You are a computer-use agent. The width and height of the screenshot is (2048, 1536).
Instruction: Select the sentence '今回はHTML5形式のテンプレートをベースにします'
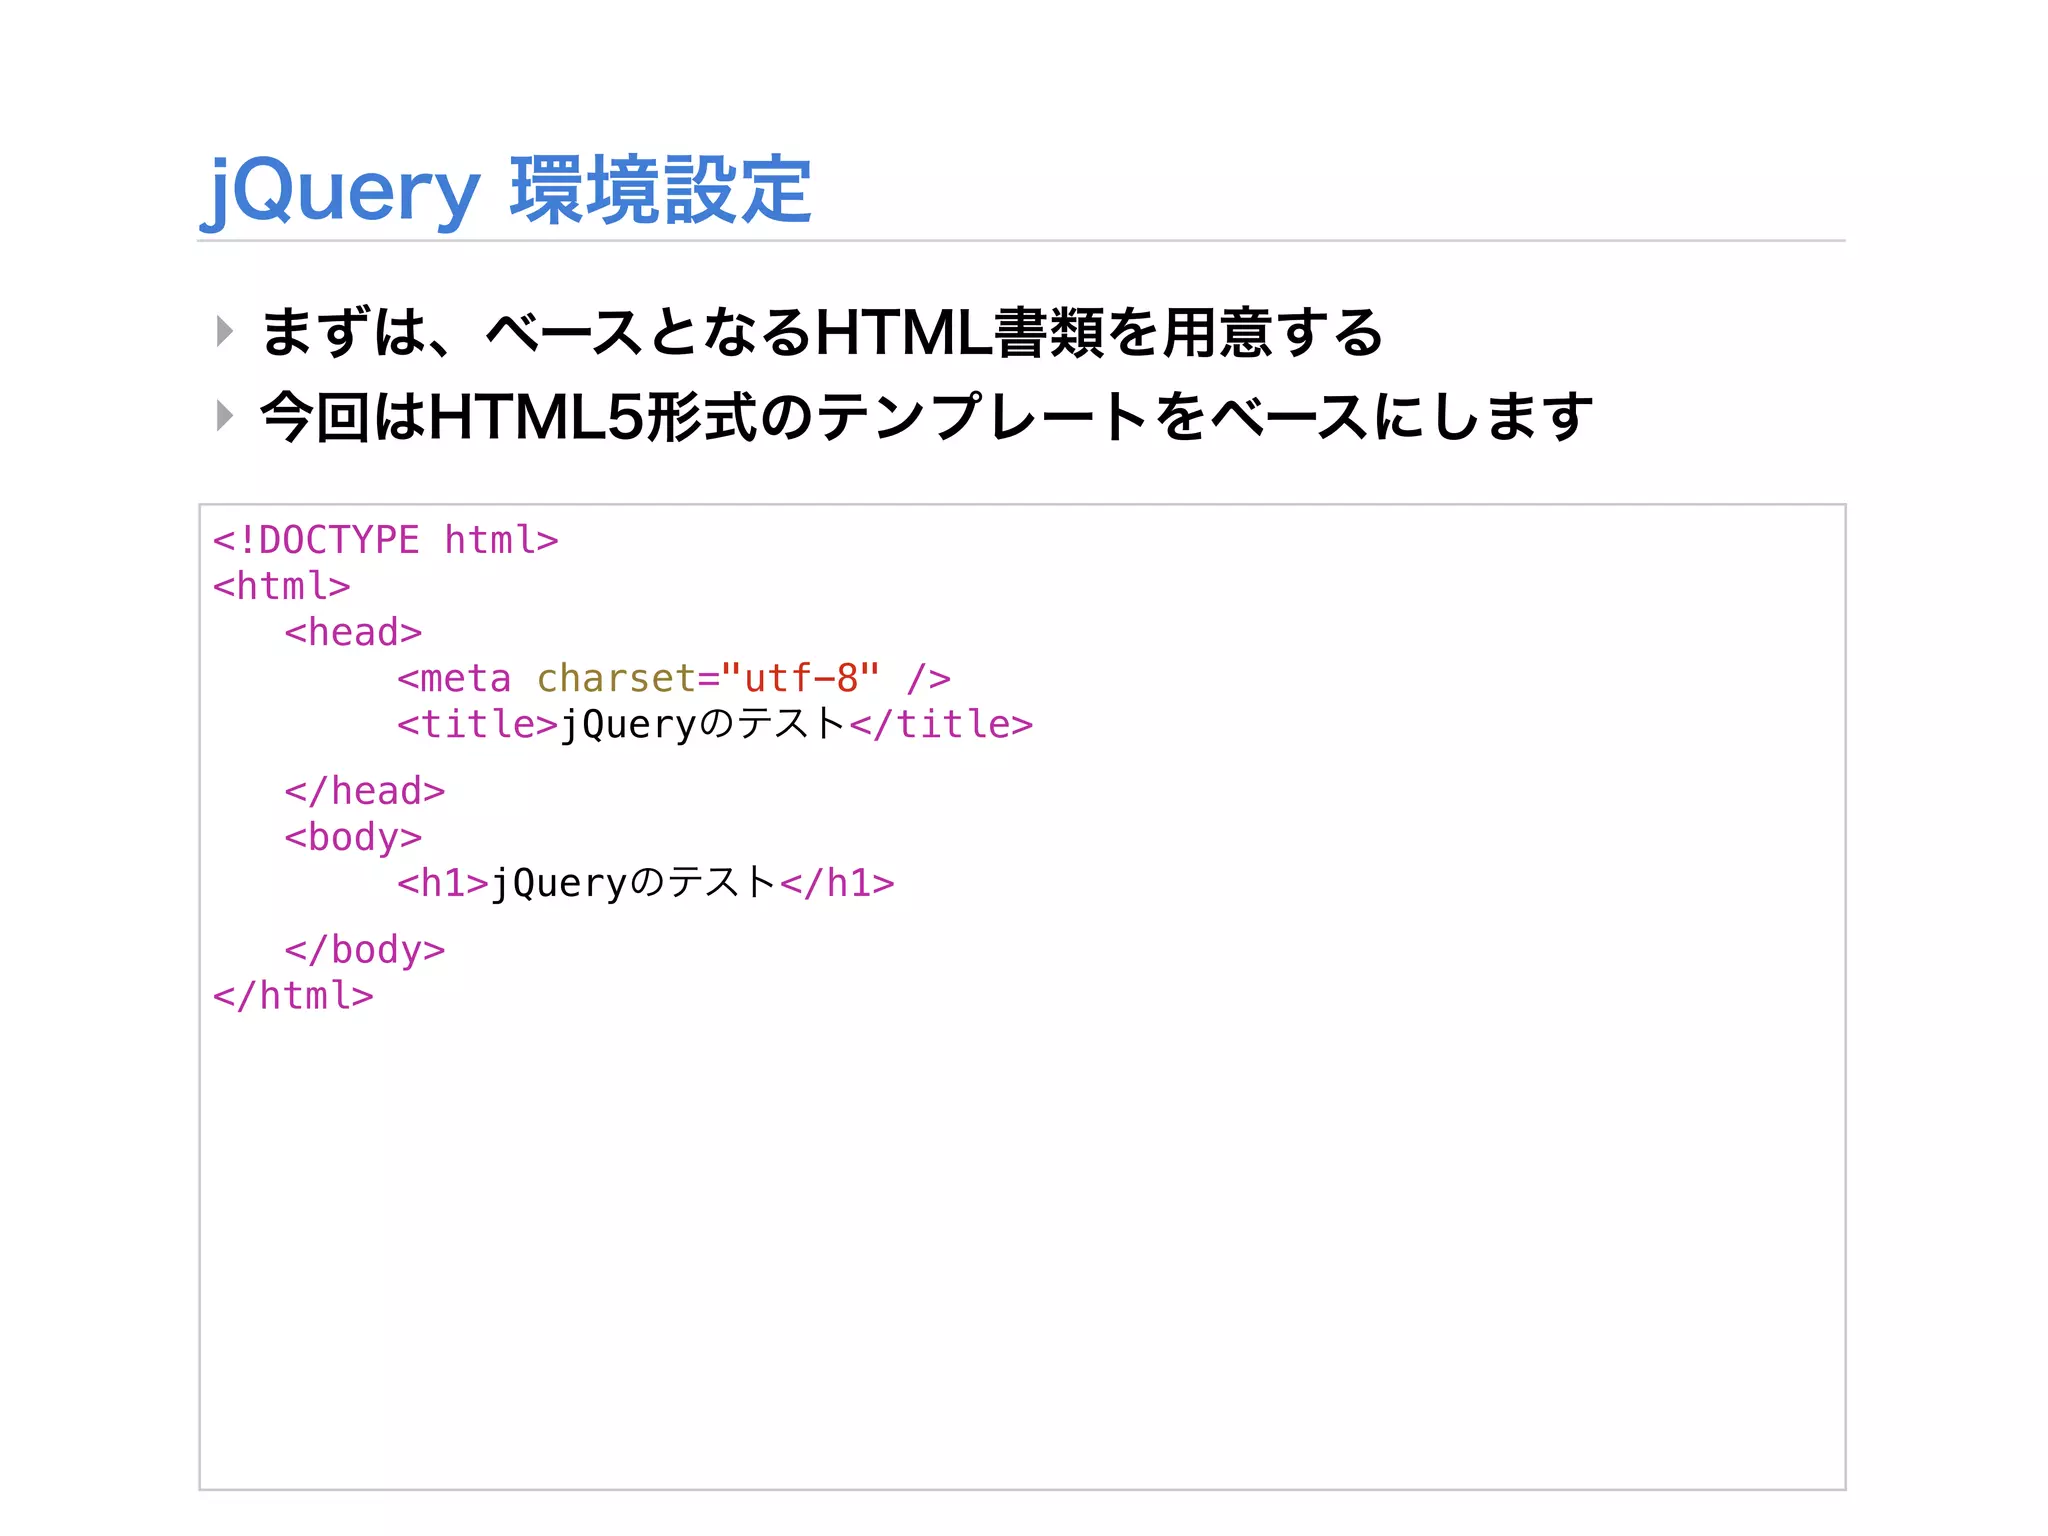point(927,416)
